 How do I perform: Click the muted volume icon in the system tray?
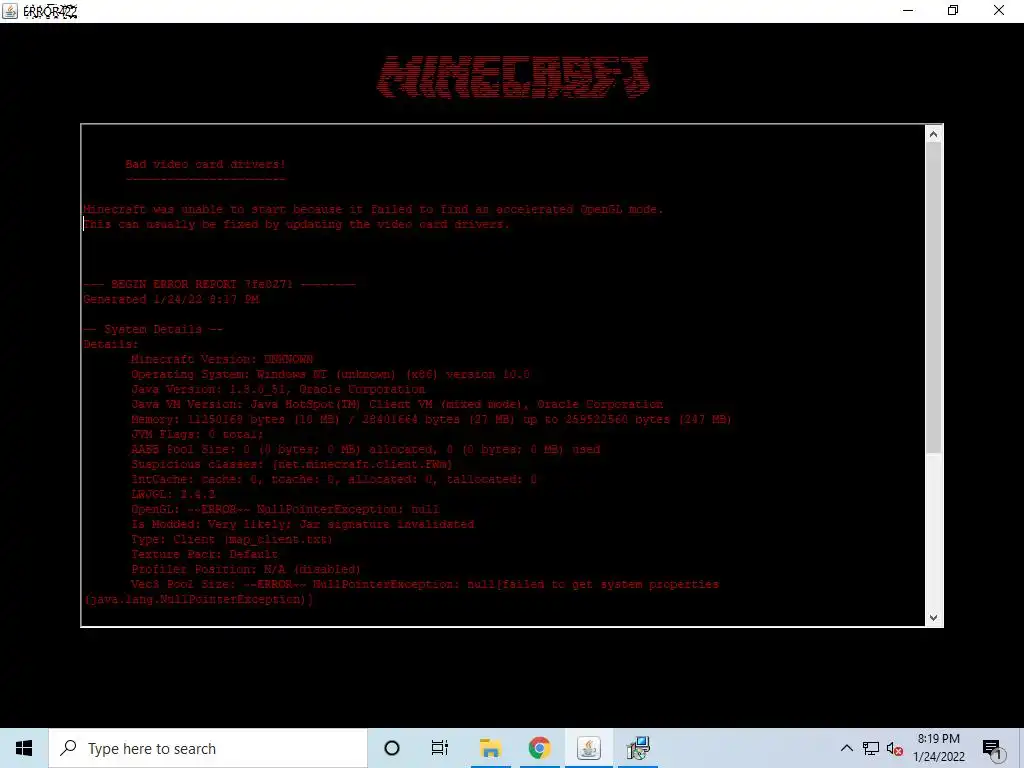coord(895,748)
